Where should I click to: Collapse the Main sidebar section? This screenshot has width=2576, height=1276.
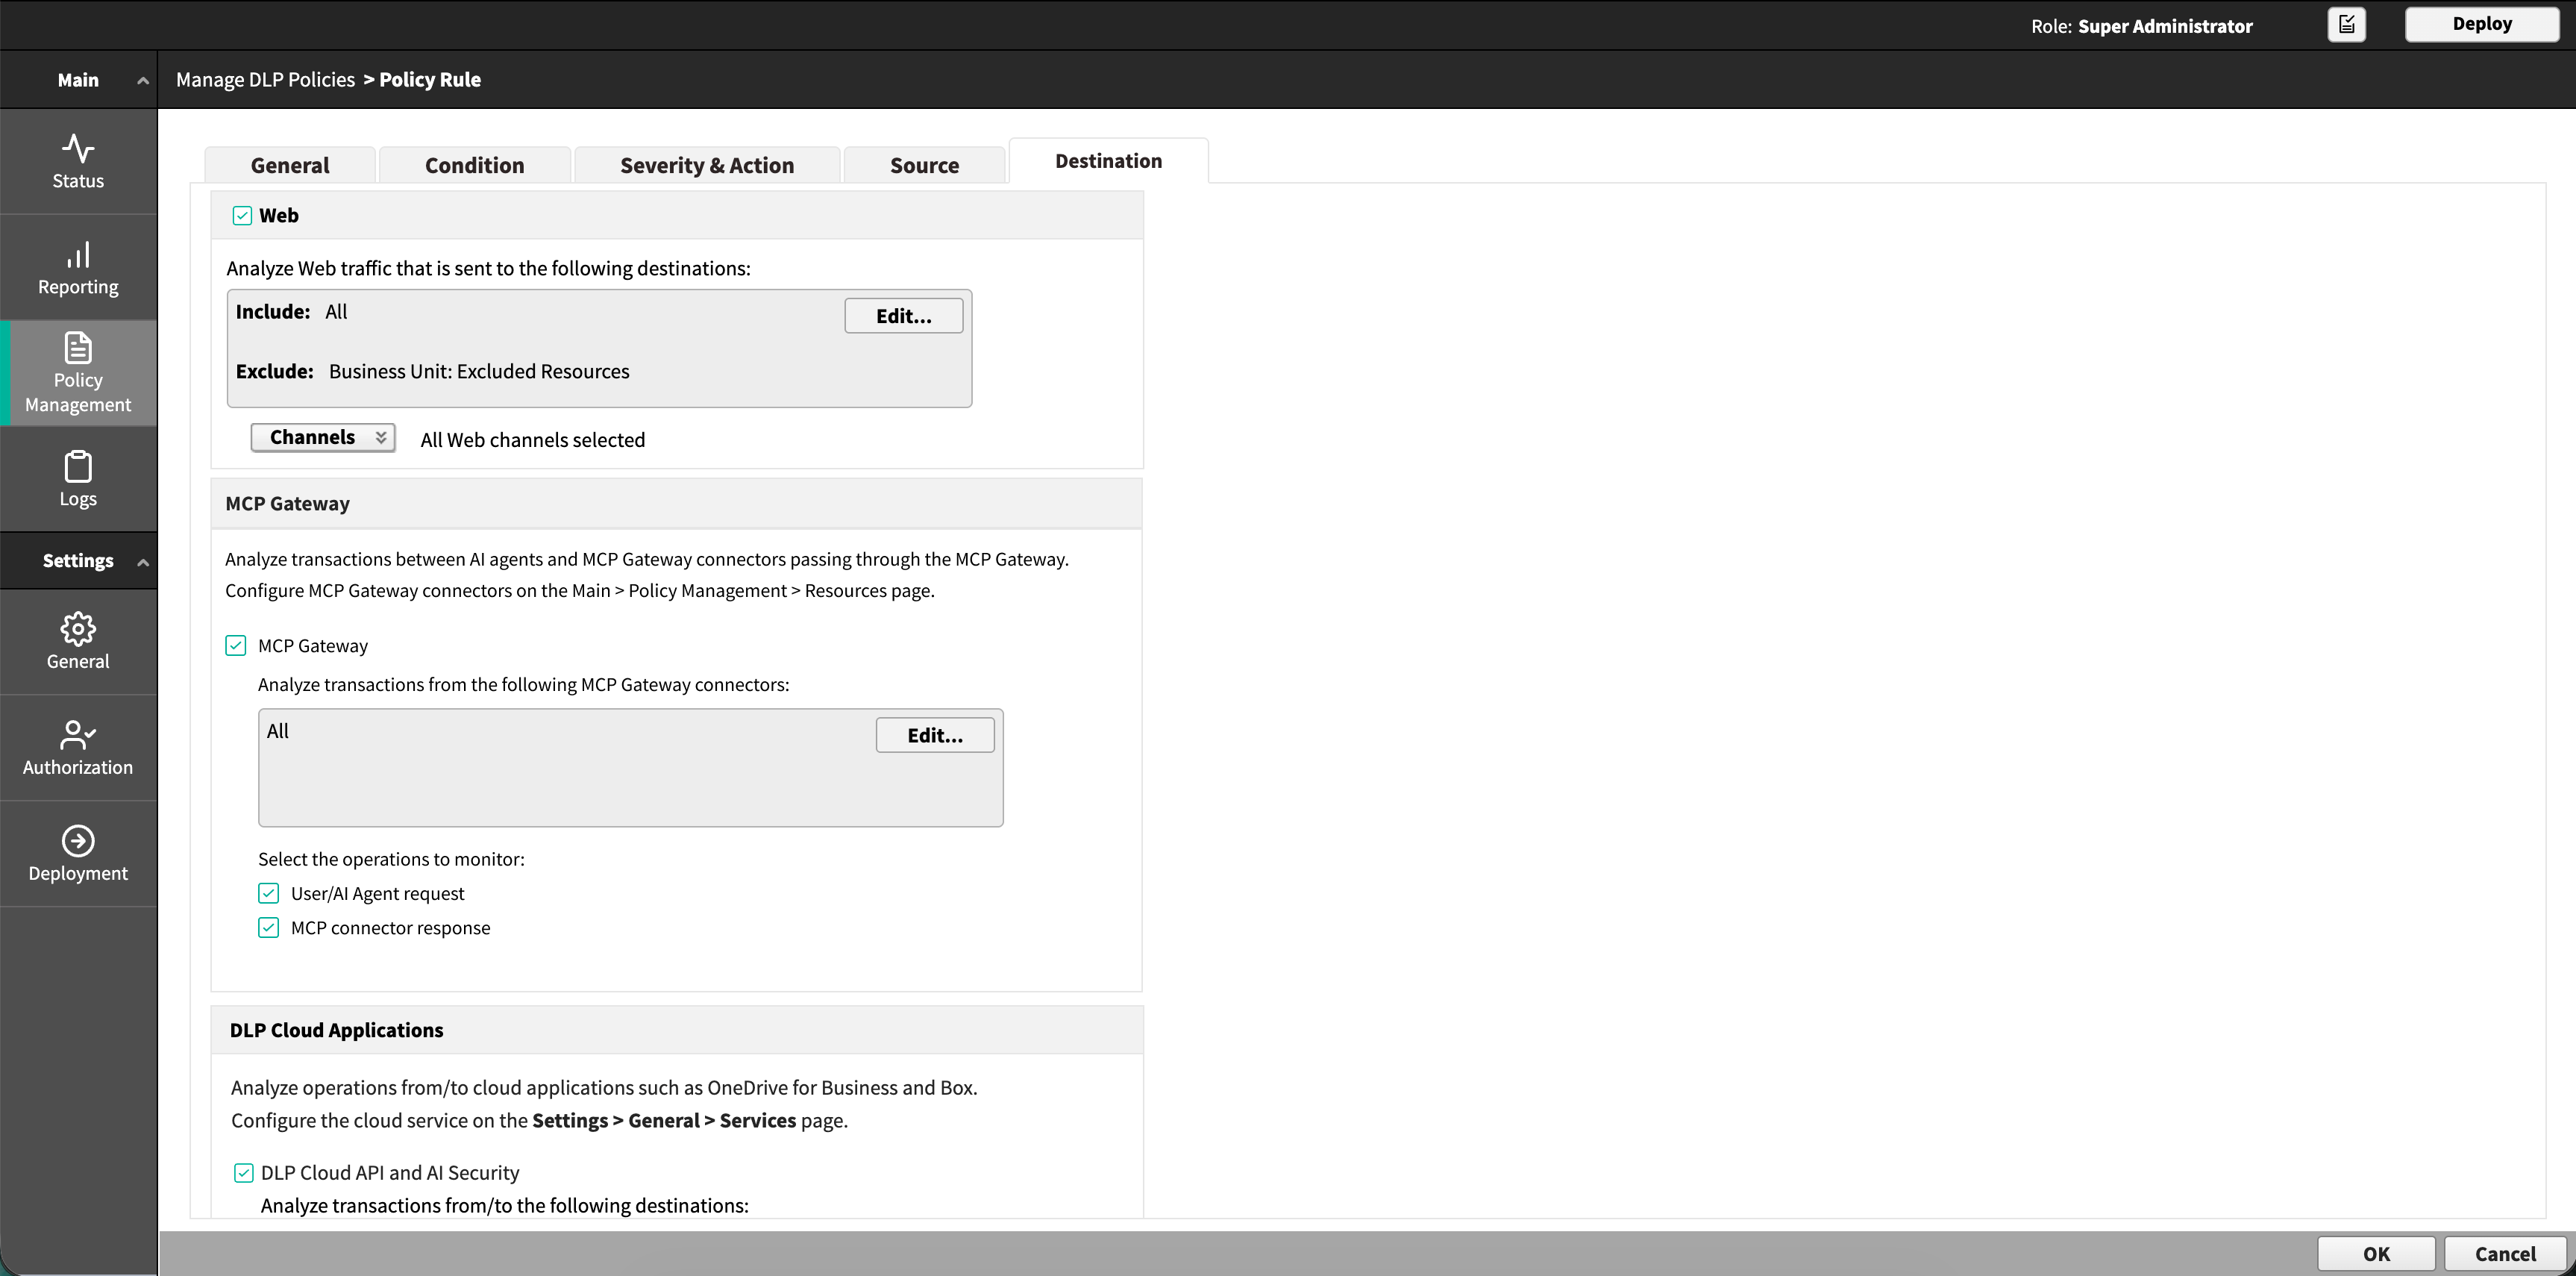pyautogui.click(x=143, y=80)
